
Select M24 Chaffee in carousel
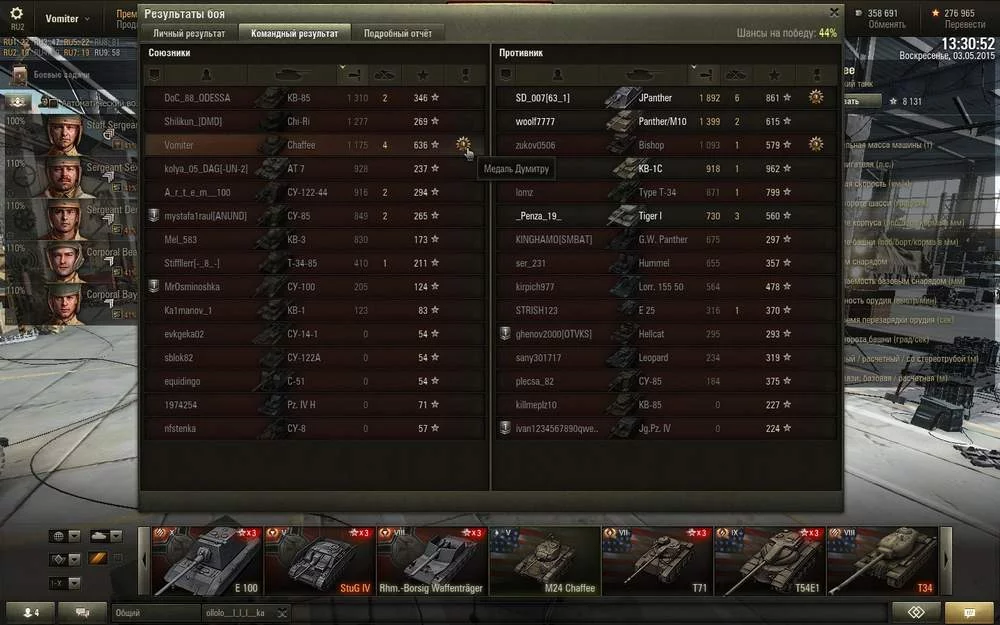click(x=544, y=561)
